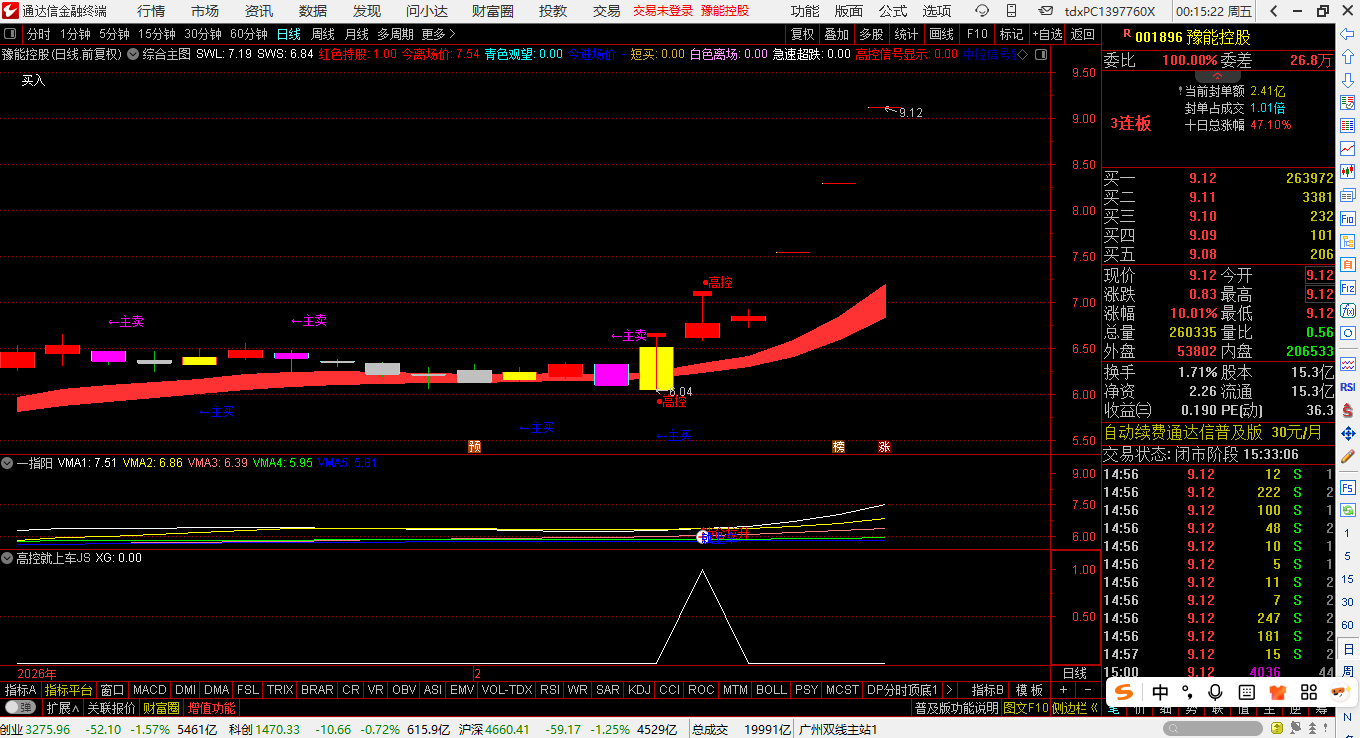Open the 公式 menu
Screen dimensions: 1360x738
coord(892,11)
